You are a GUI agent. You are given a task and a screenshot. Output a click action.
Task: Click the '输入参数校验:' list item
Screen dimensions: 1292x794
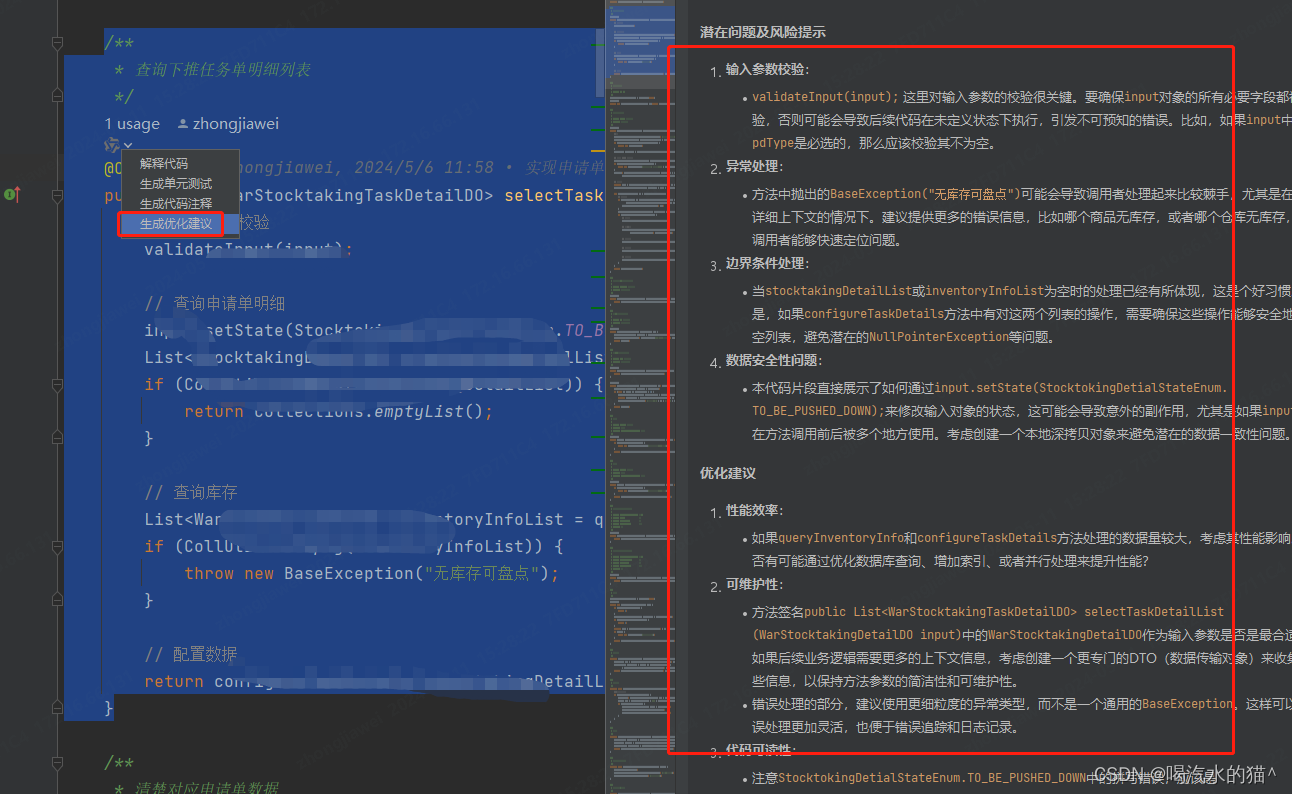tap(769, 70)
